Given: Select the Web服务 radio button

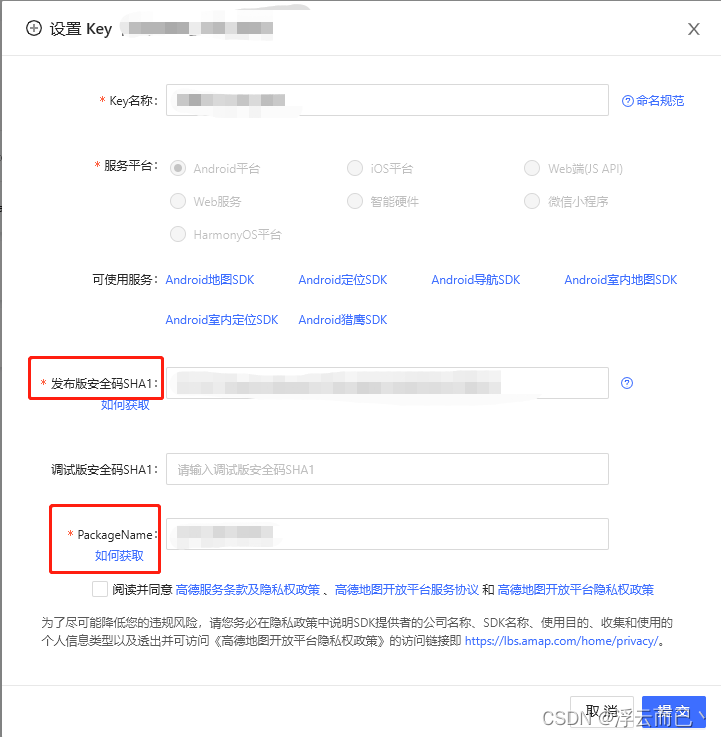Looking at the screenshot, I should 178,201.
